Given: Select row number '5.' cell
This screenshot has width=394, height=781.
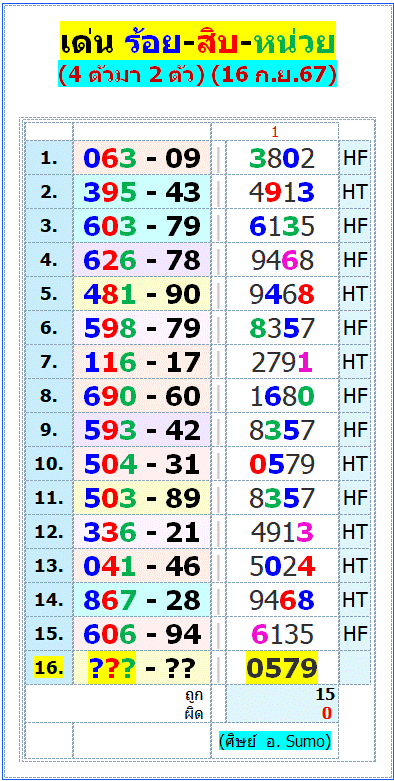Looking at the screenshot, I should point(49,294).
